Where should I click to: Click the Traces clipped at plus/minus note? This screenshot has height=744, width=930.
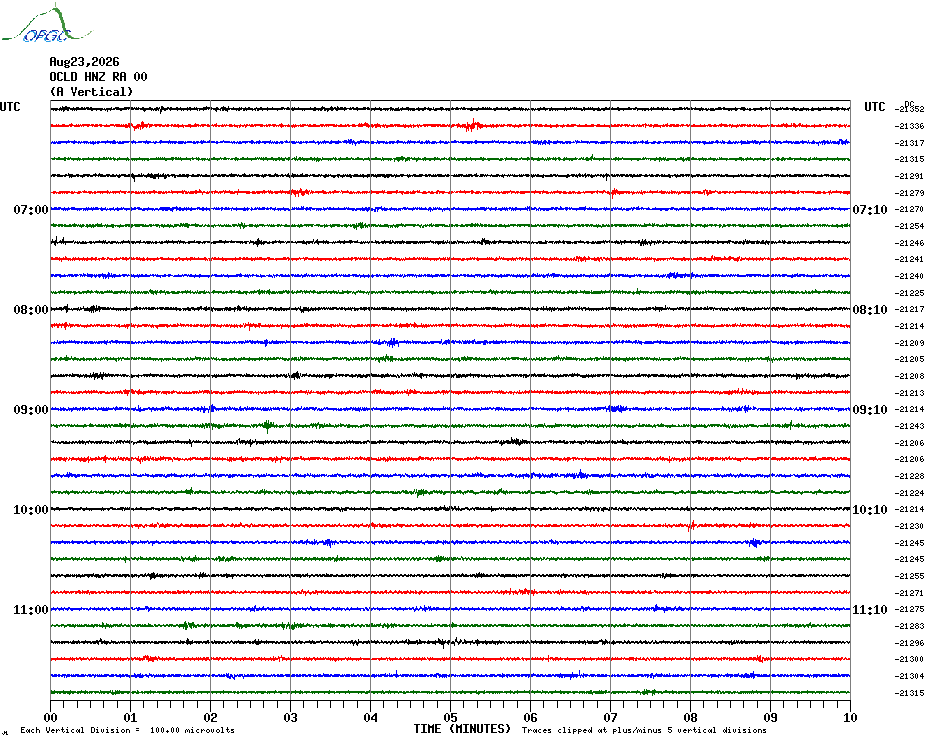(644, 730)
